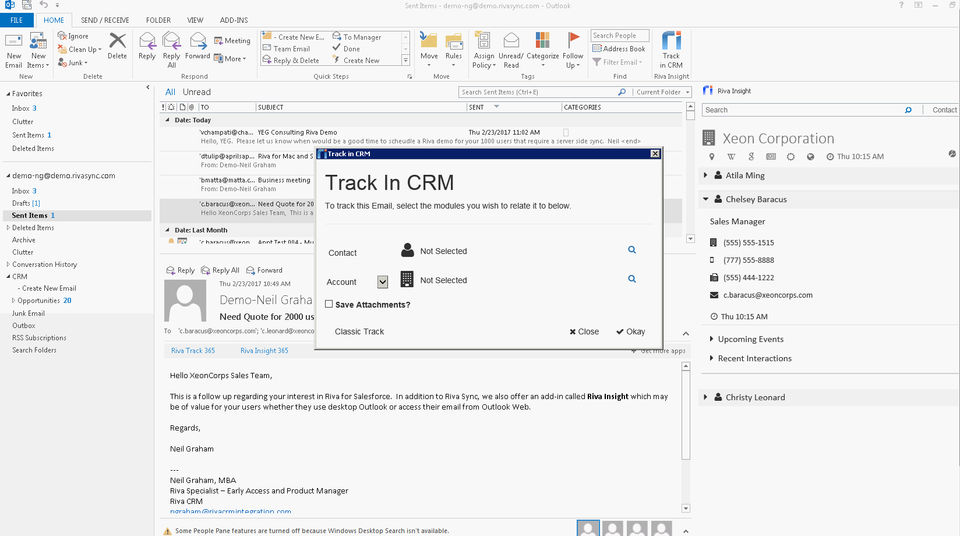The height and width of the screenshot is (536, 960).
Task: Select the Create New Email CRM folder
Action: [x=49, y=288]
